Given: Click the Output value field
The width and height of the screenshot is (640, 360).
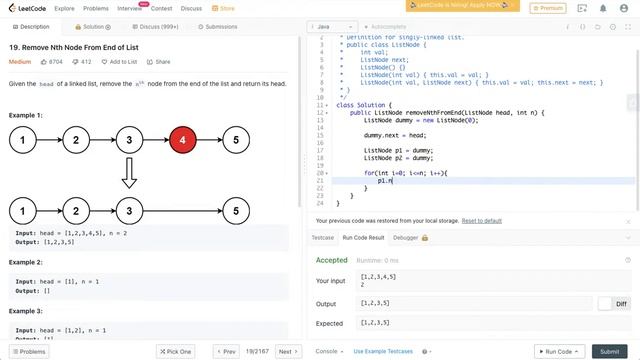Looking at the screenshot, I should pyautogui.click(x=473, y=303).
